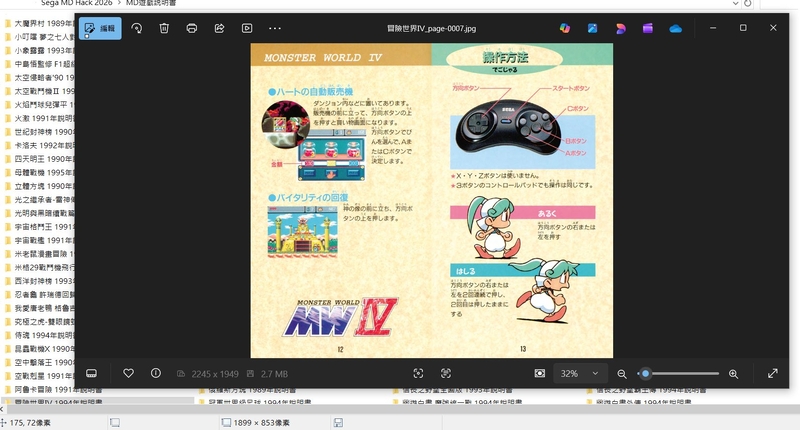Open the OneDrive cloud icon

676,29
